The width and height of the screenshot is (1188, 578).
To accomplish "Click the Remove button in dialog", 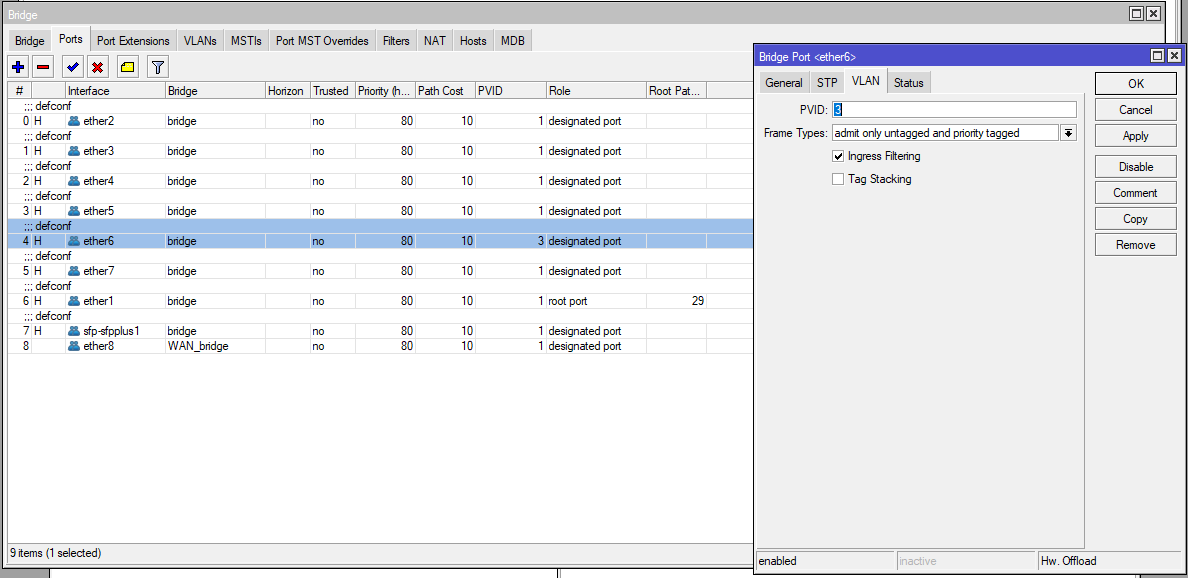I will 1136,245.
